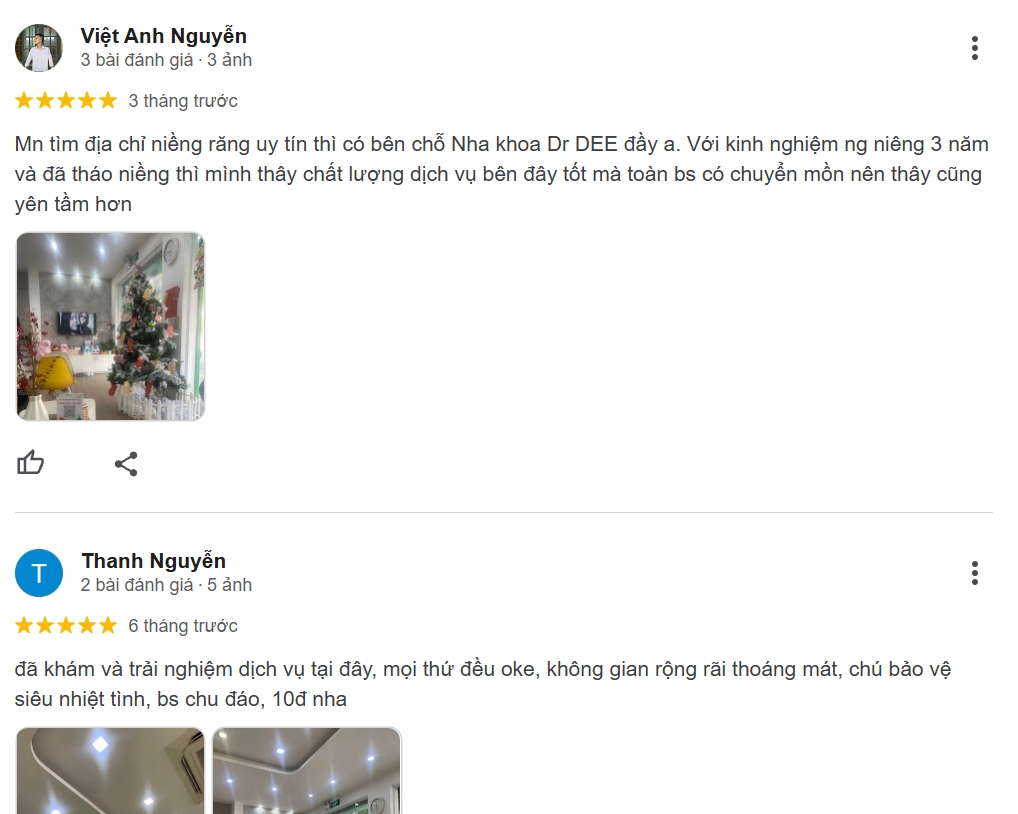1018x814 pixels.
Task: Click '2 bài đánh giá · 5 ảnh' details
Action: (x=166, y=585)
